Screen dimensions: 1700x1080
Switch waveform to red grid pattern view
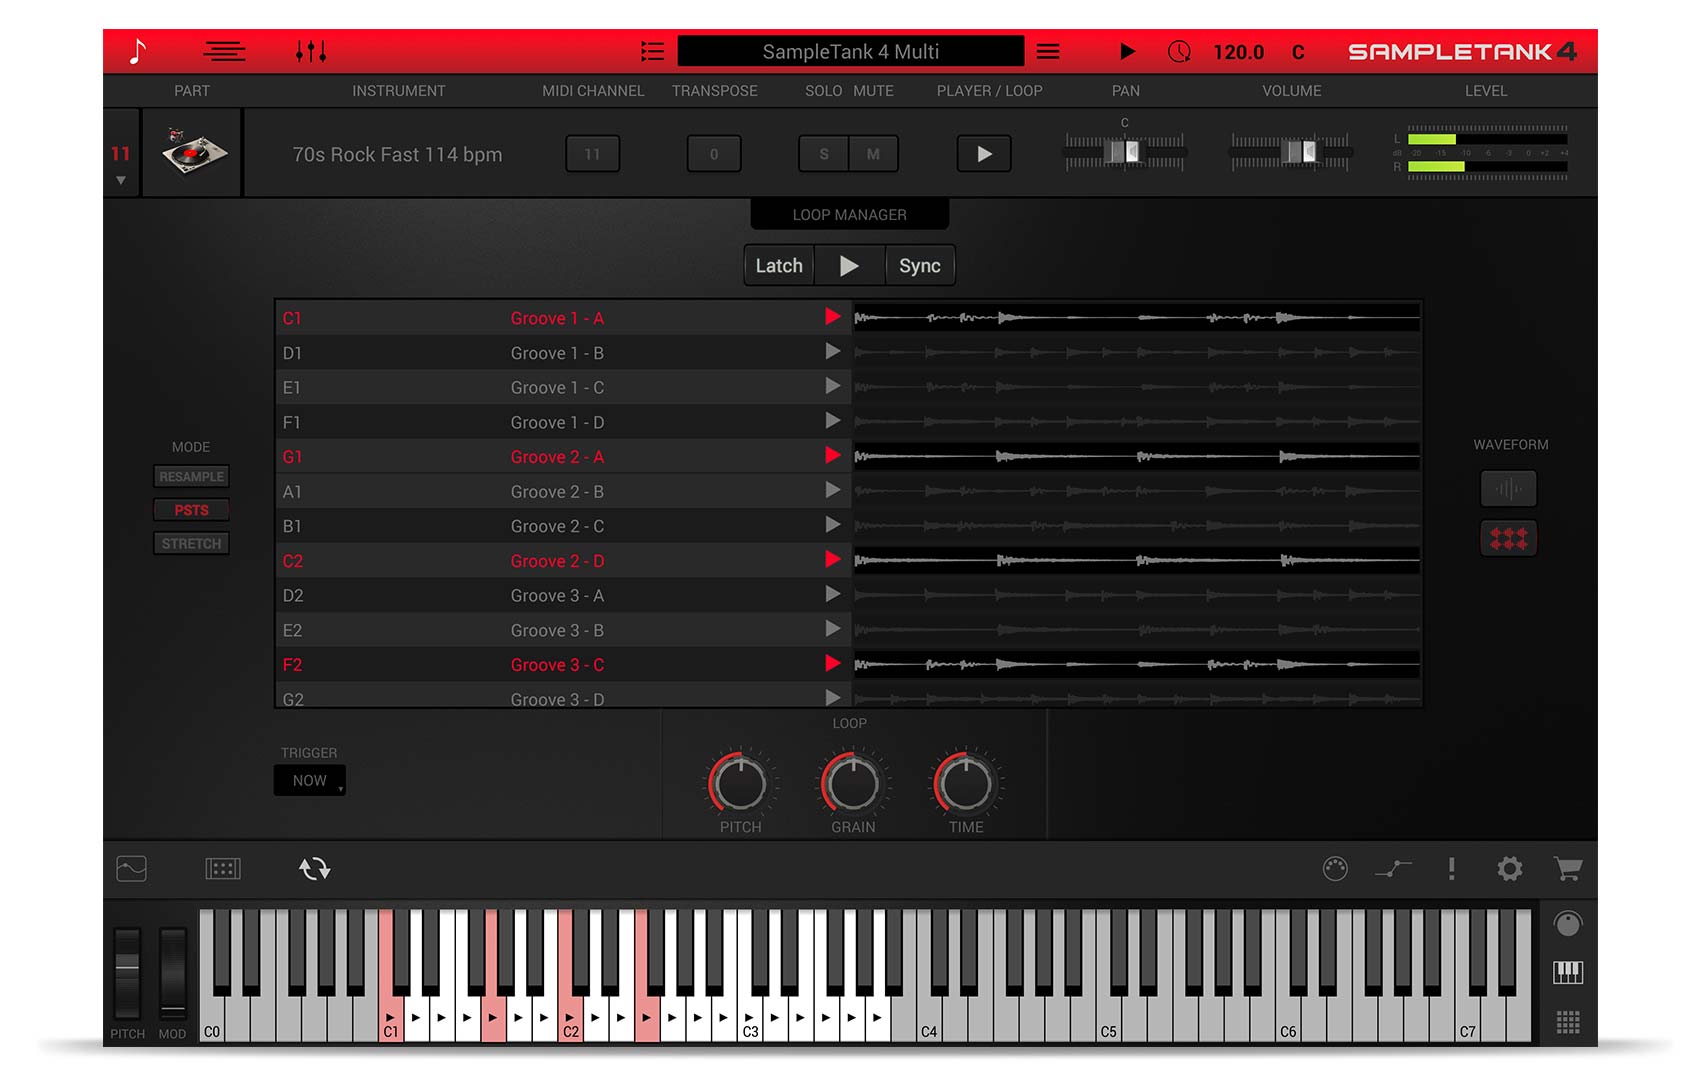[1508, 538]
